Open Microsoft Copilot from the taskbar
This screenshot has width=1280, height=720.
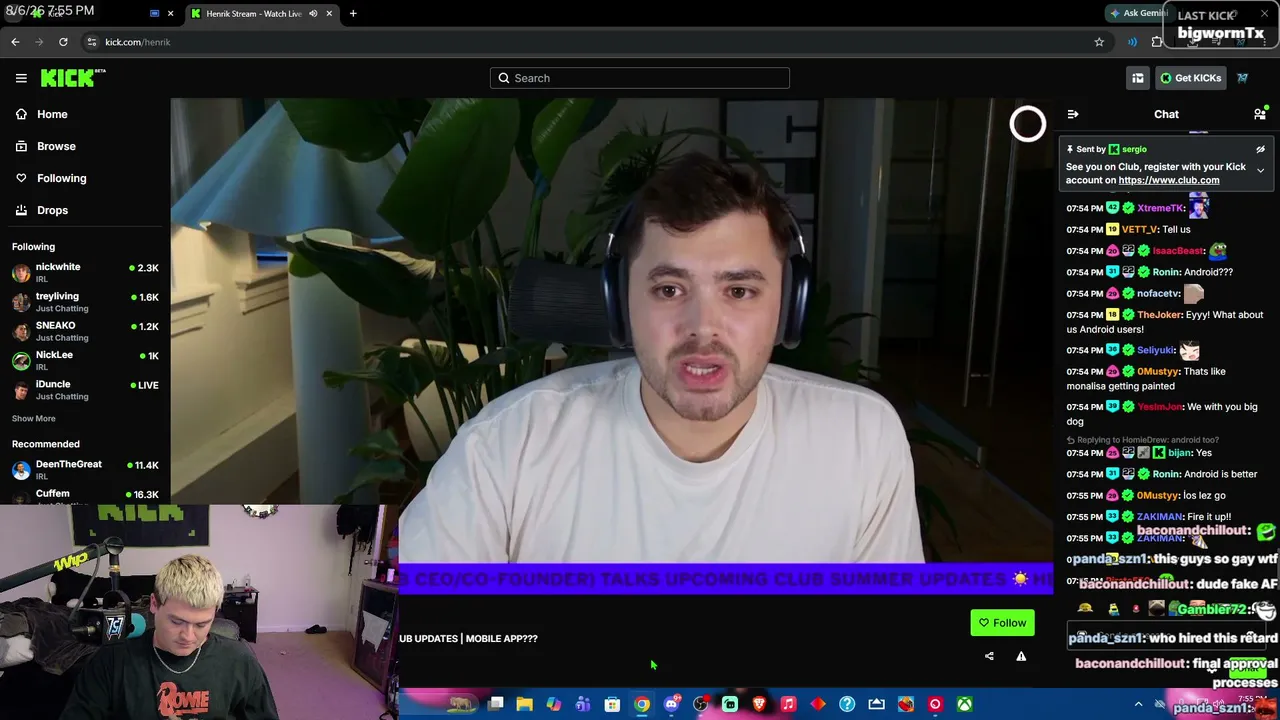(553, 704)
